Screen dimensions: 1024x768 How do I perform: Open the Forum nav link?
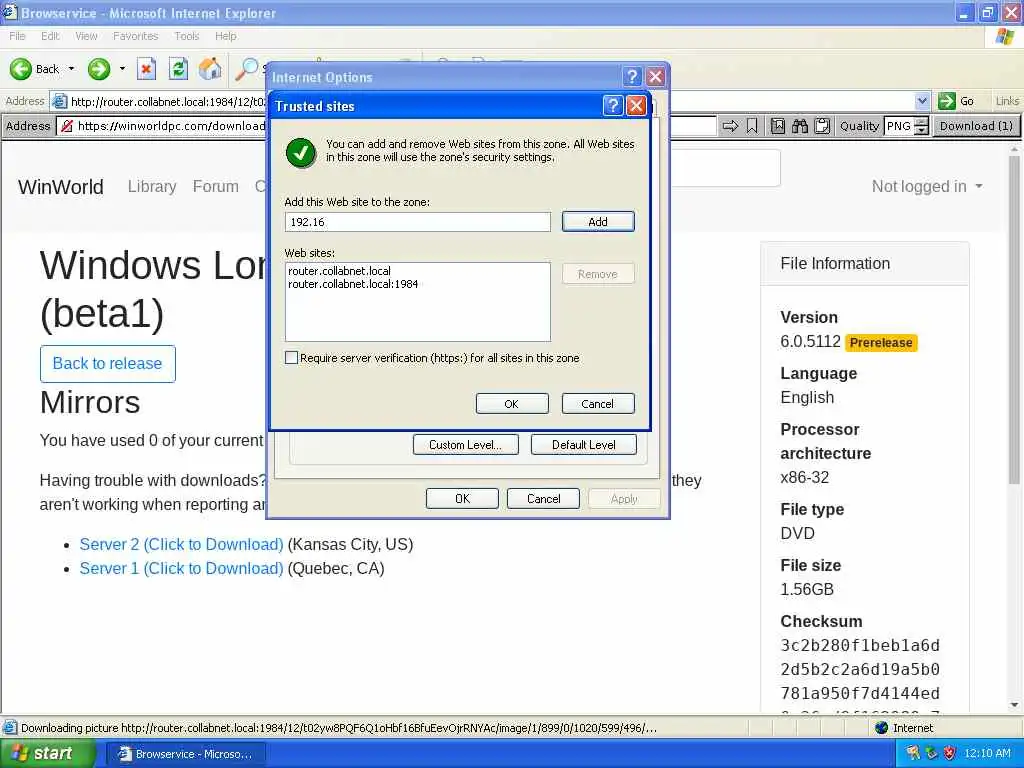click(x=216, y=186)
